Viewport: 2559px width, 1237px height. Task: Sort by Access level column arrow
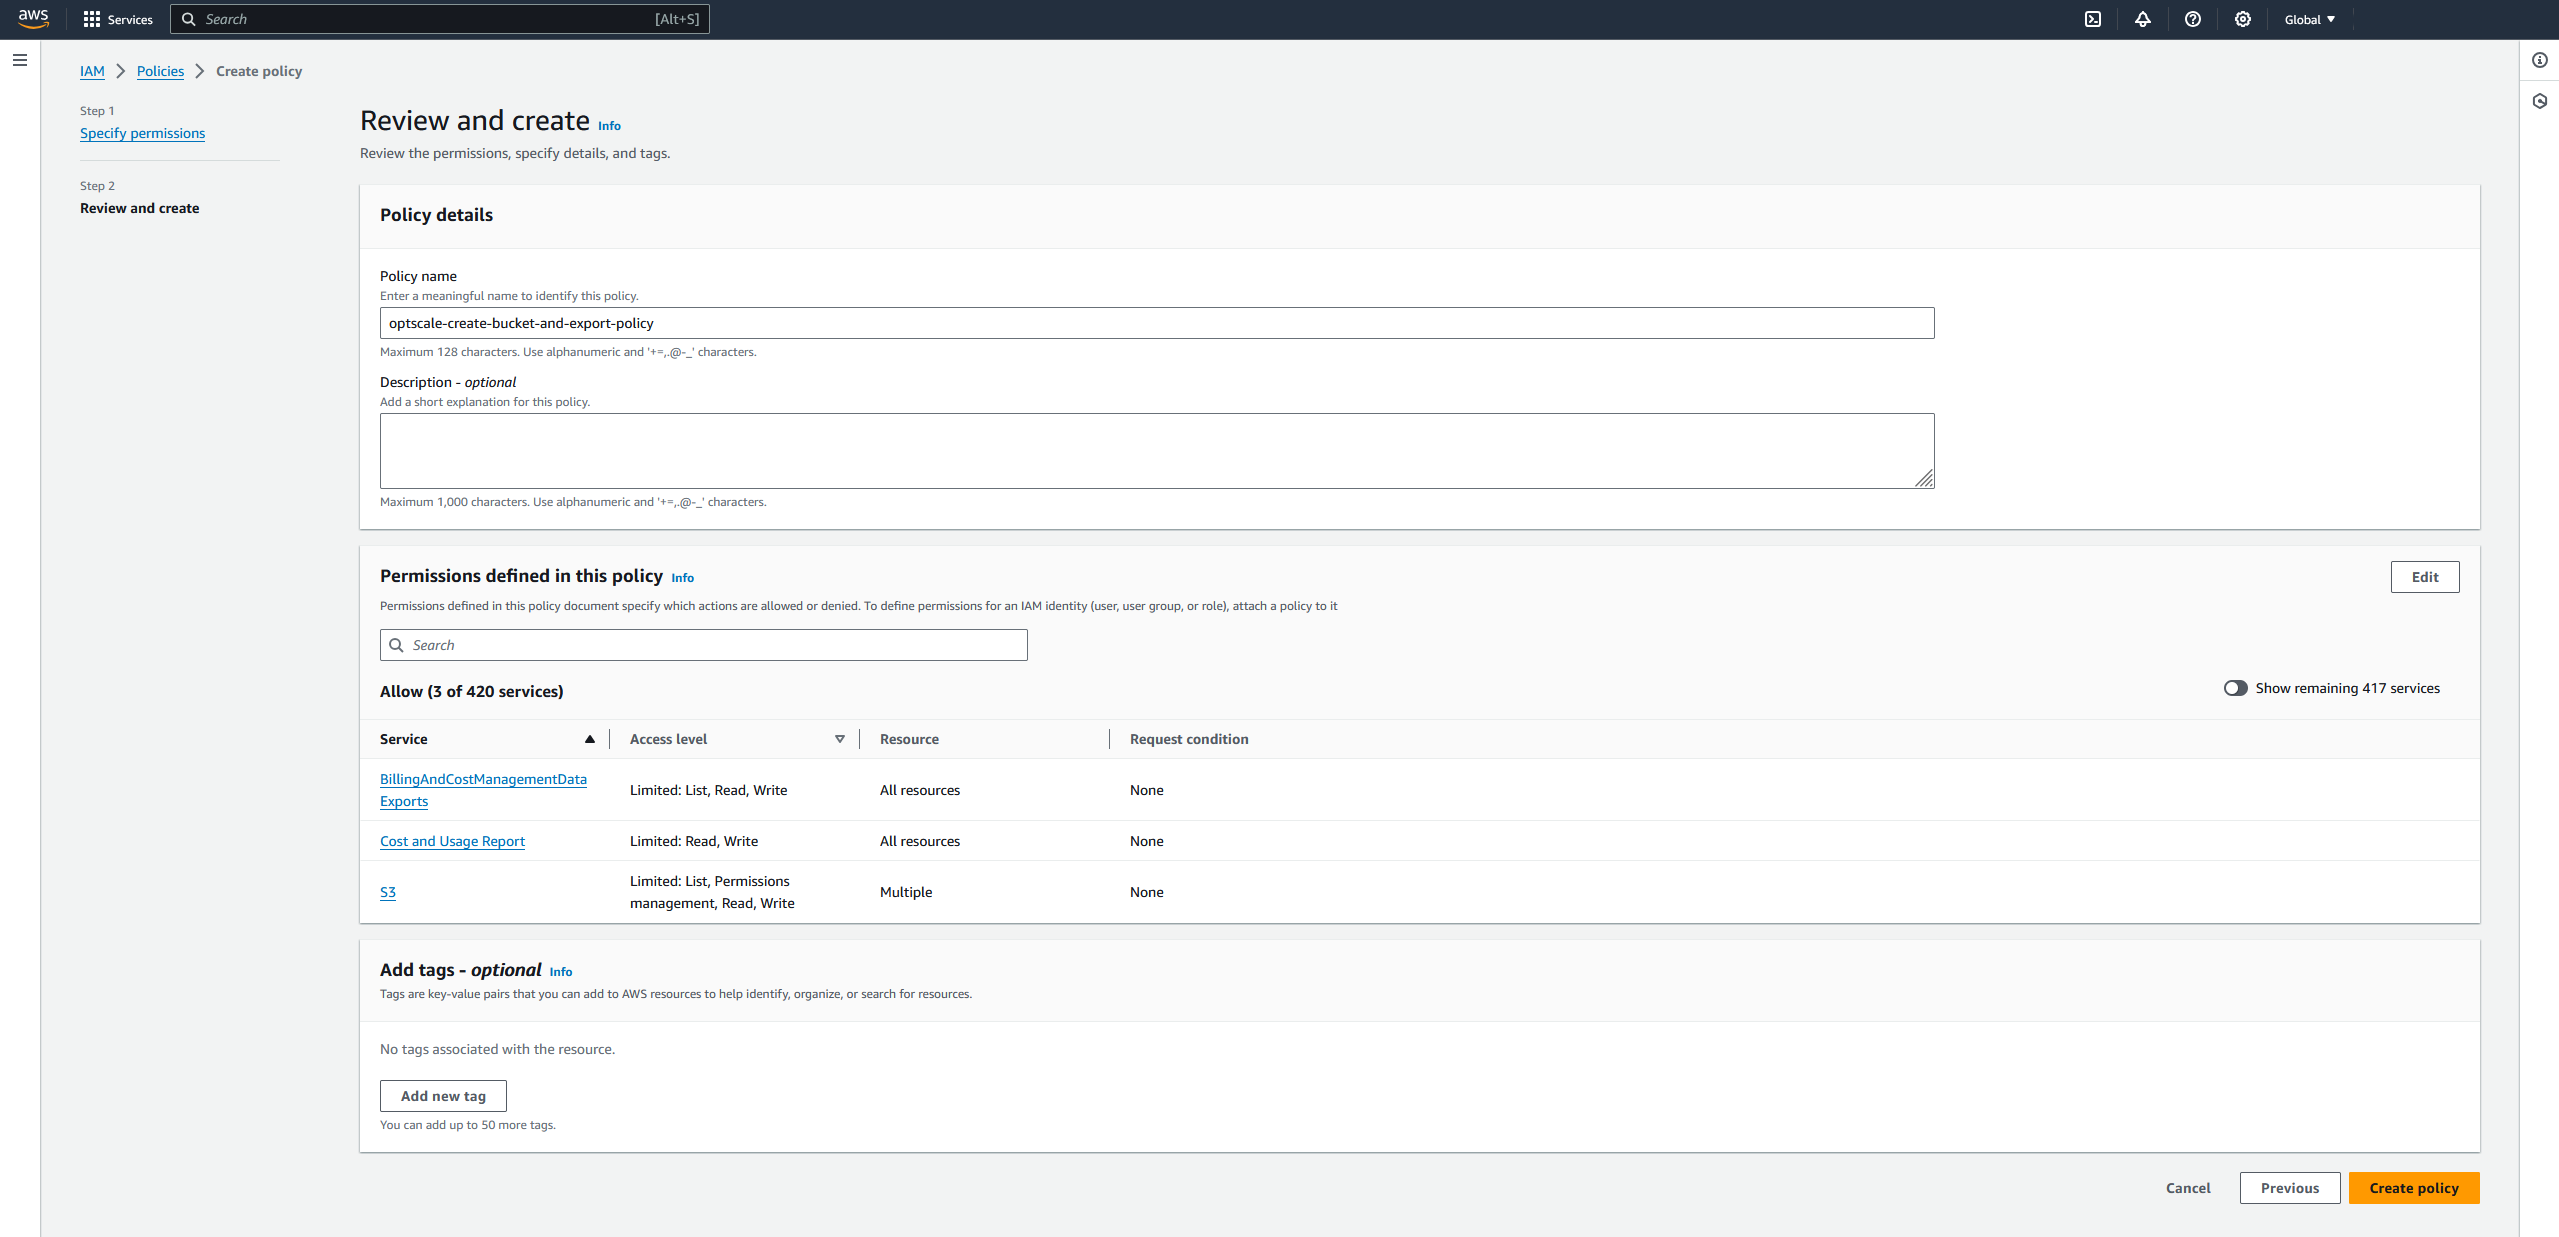pos(840,739)
